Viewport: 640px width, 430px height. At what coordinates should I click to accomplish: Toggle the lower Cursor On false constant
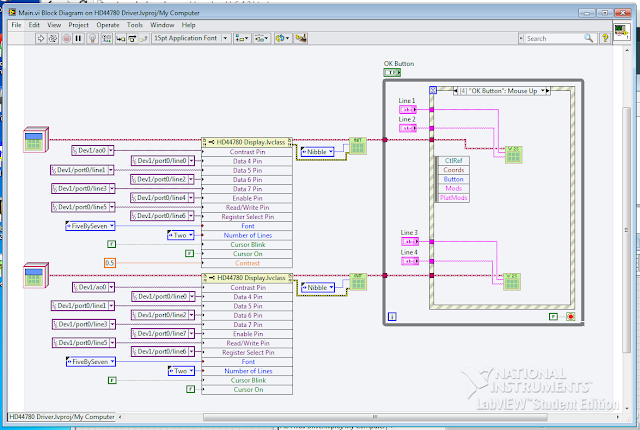(x=191, y=389)
